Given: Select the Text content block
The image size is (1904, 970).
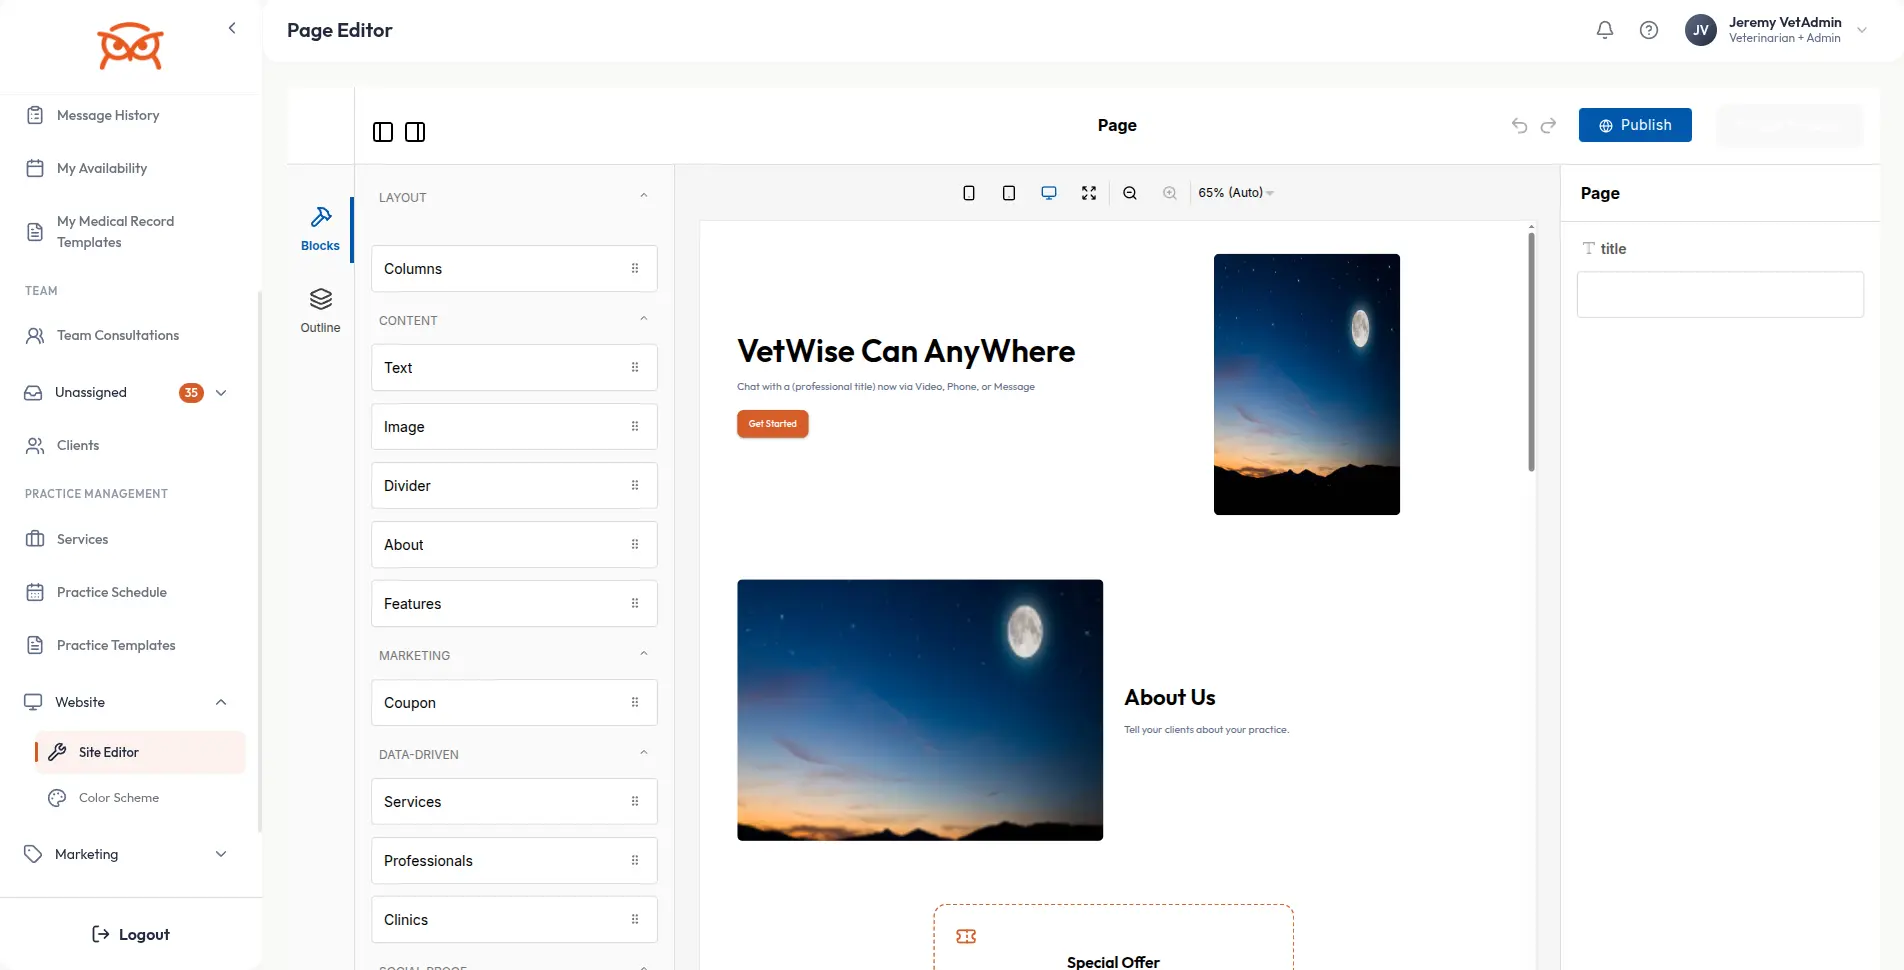Looking at the screenshot, I should [x=514, y=367].
